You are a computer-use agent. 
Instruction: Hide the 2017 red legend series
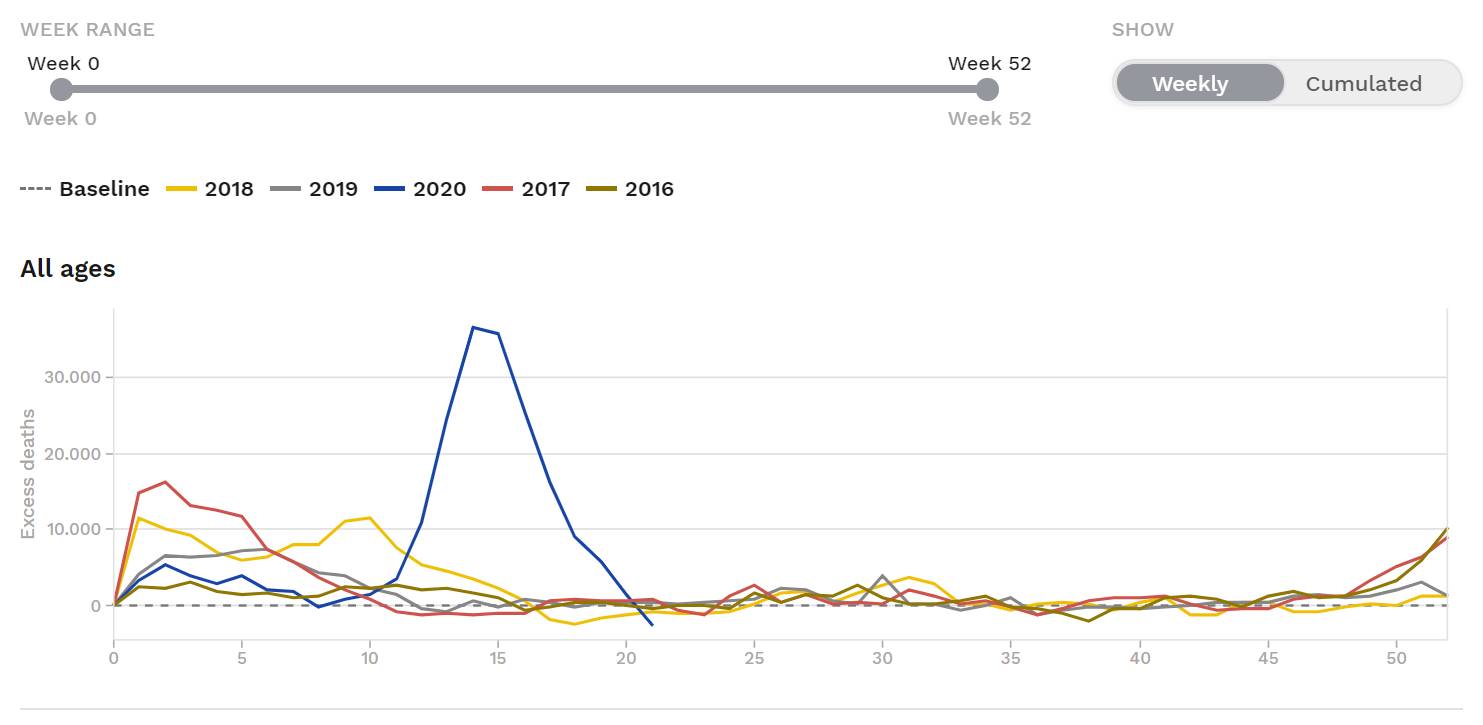(x=526, y=189)
